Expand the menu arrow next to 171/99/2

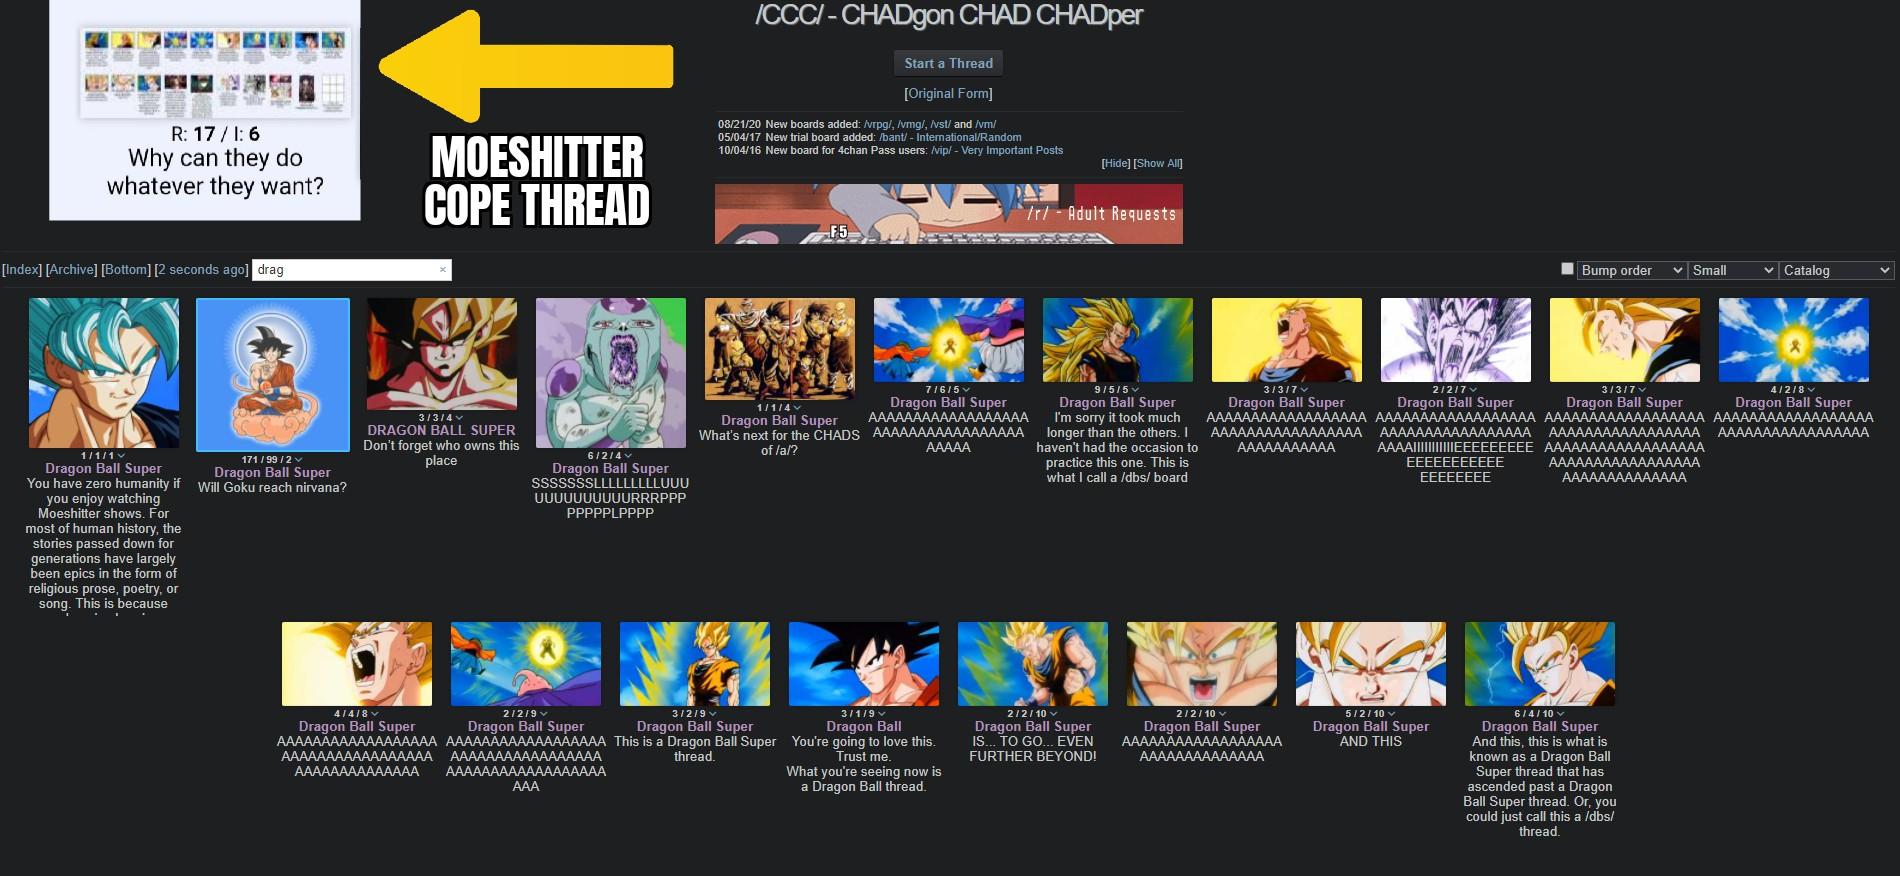click(x=299, y=460)
